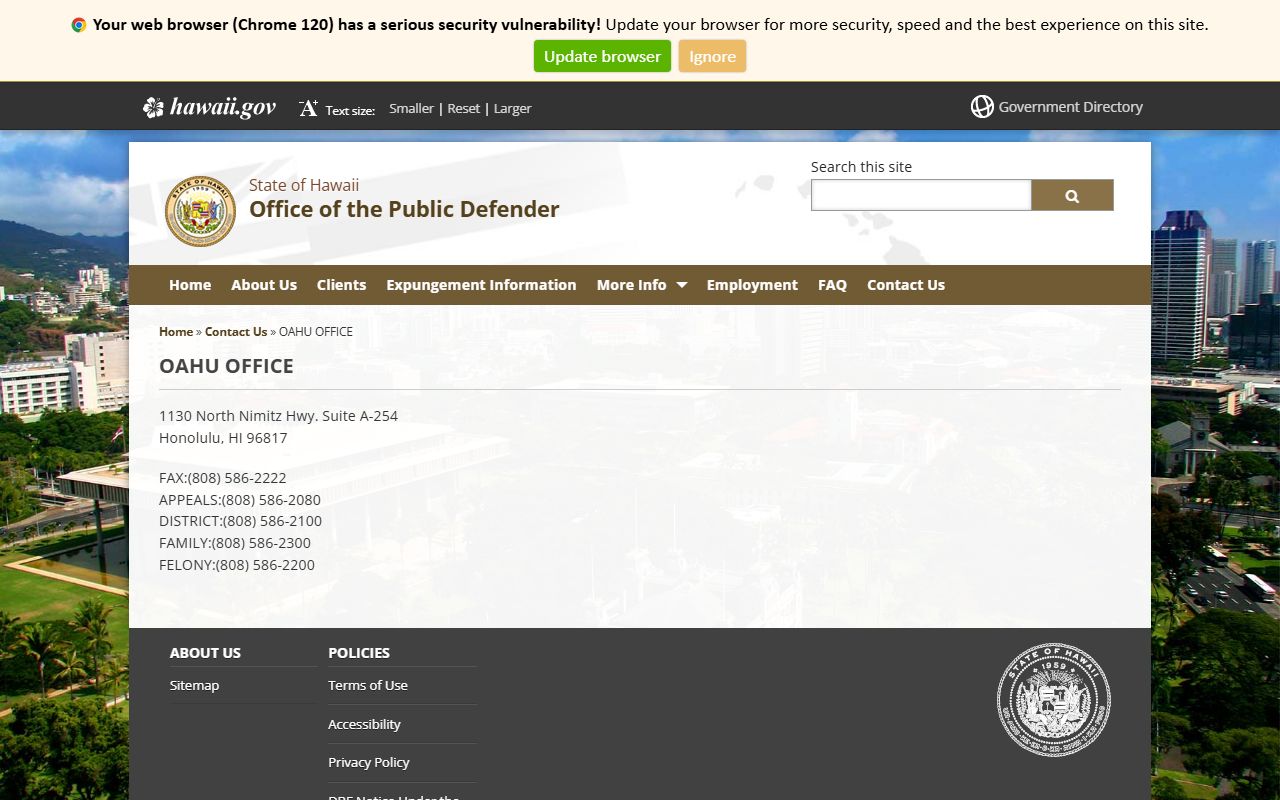Open the Accessibility footer link
This screenshot has width=1280, height=800.
click(364, 724)
